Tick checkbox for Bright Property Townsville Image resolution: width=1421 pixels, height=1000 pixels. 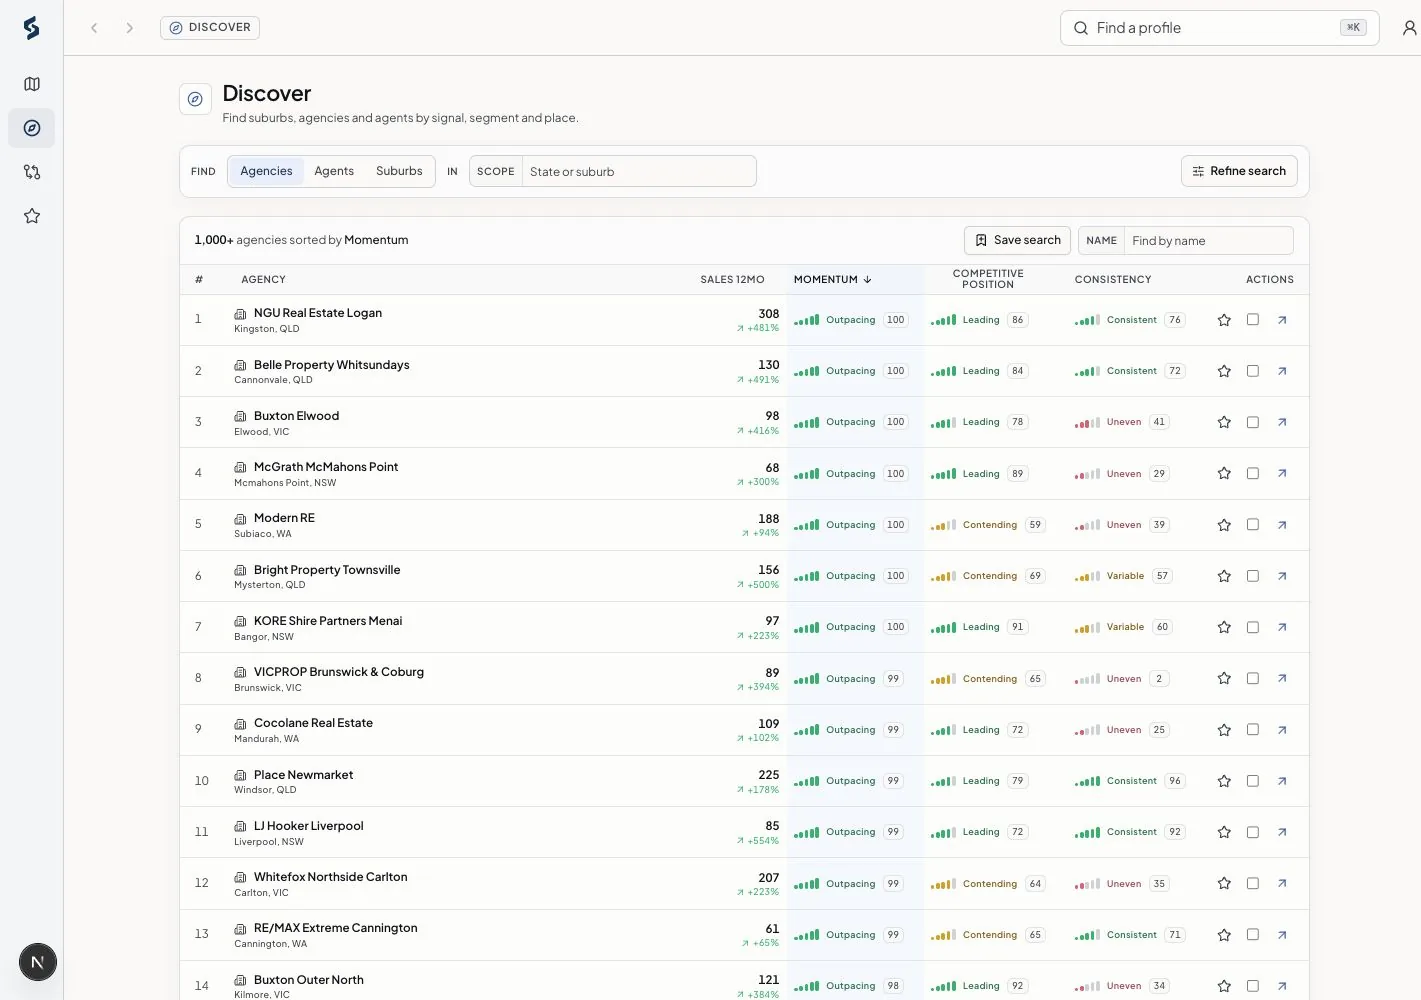click(x=1253, y=576)
